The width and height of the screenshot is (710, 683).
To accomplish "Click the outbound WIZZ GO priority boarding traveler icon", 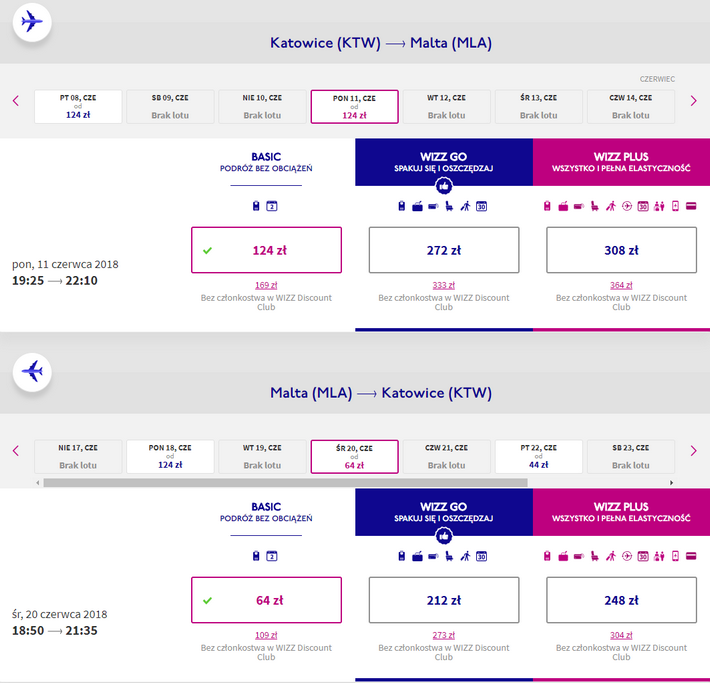I will [465, 207].
